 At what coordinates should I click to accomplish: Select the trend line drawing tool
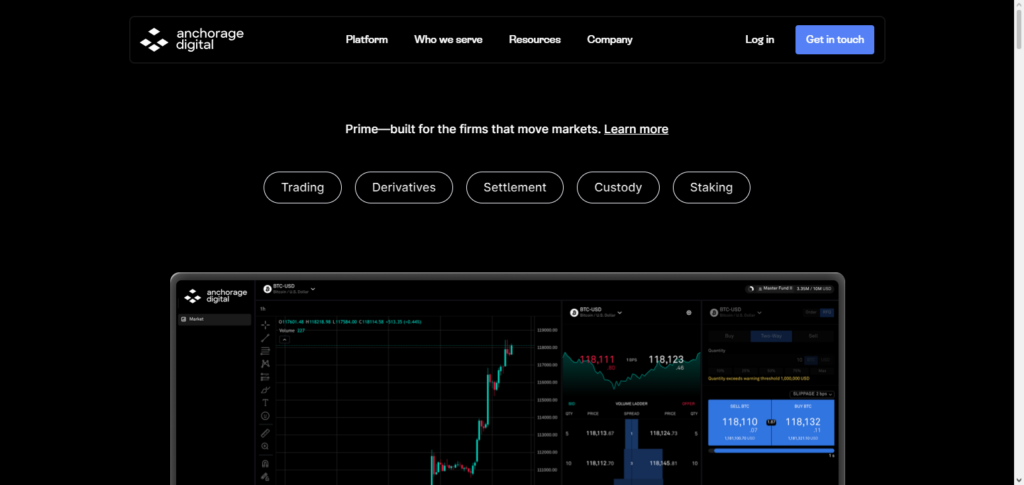tap(265, 338)
